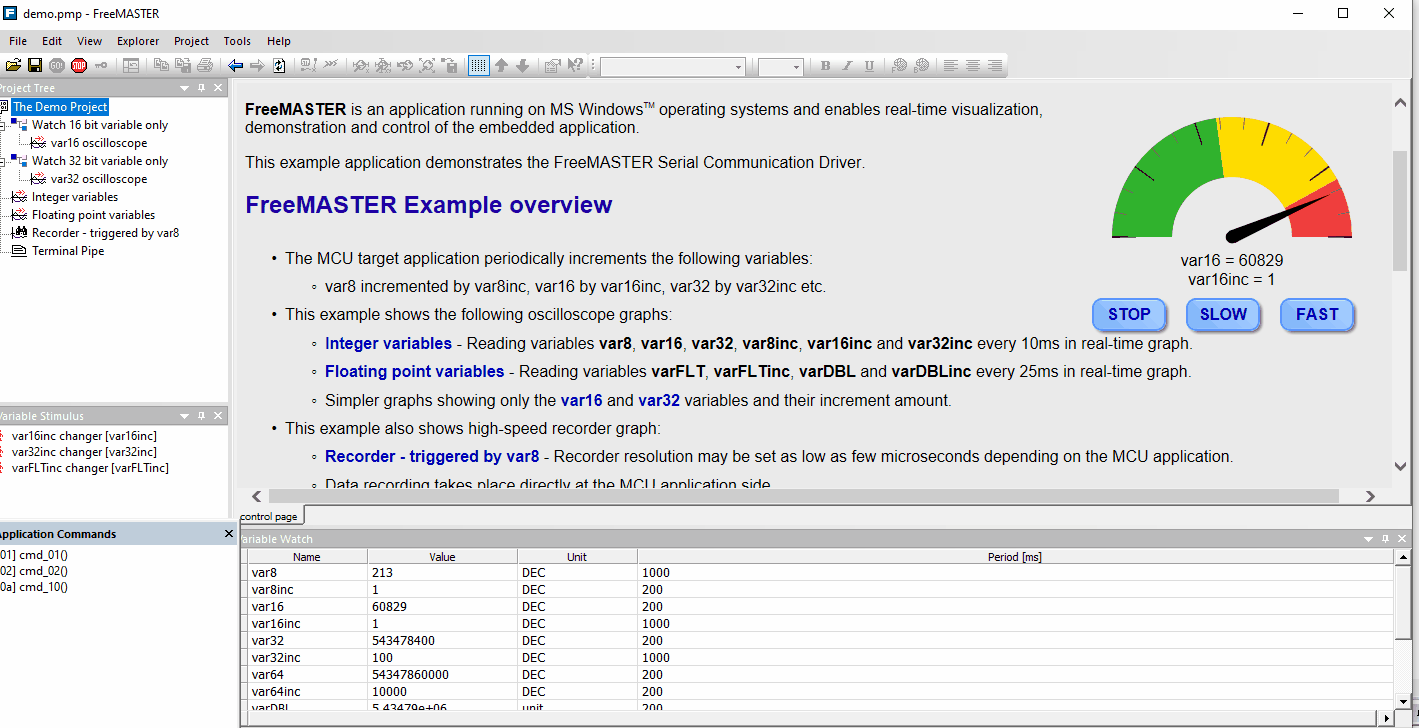Save the project using the Save icon
Viewport: 1419px width, 728px height.
[x=35, y=64]
